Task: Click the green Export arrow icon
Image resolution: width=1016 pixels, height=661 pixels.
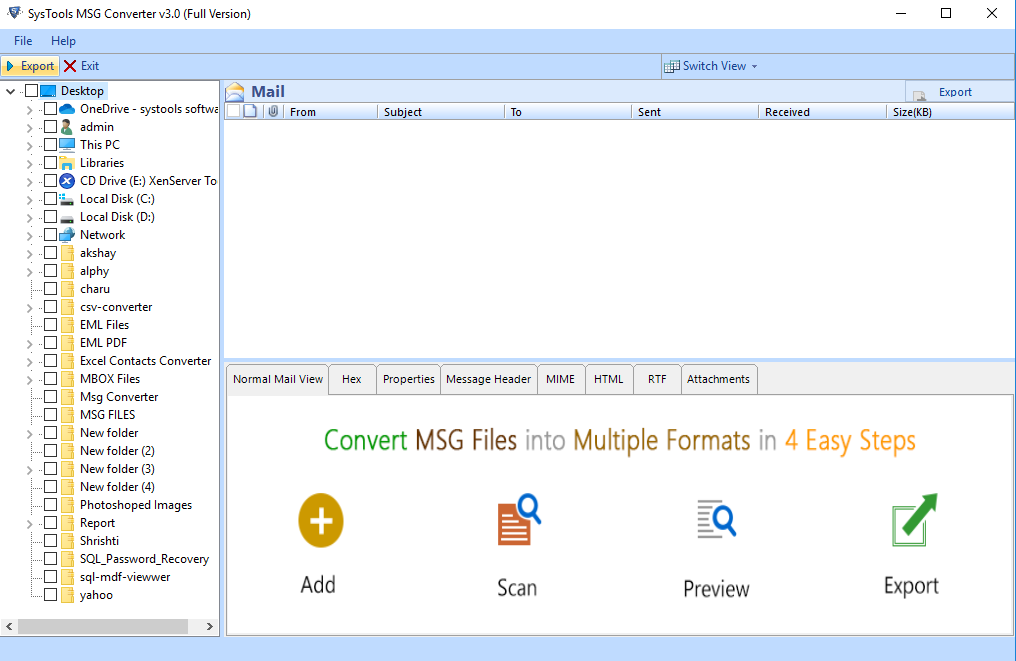Action: click(913, 520)
